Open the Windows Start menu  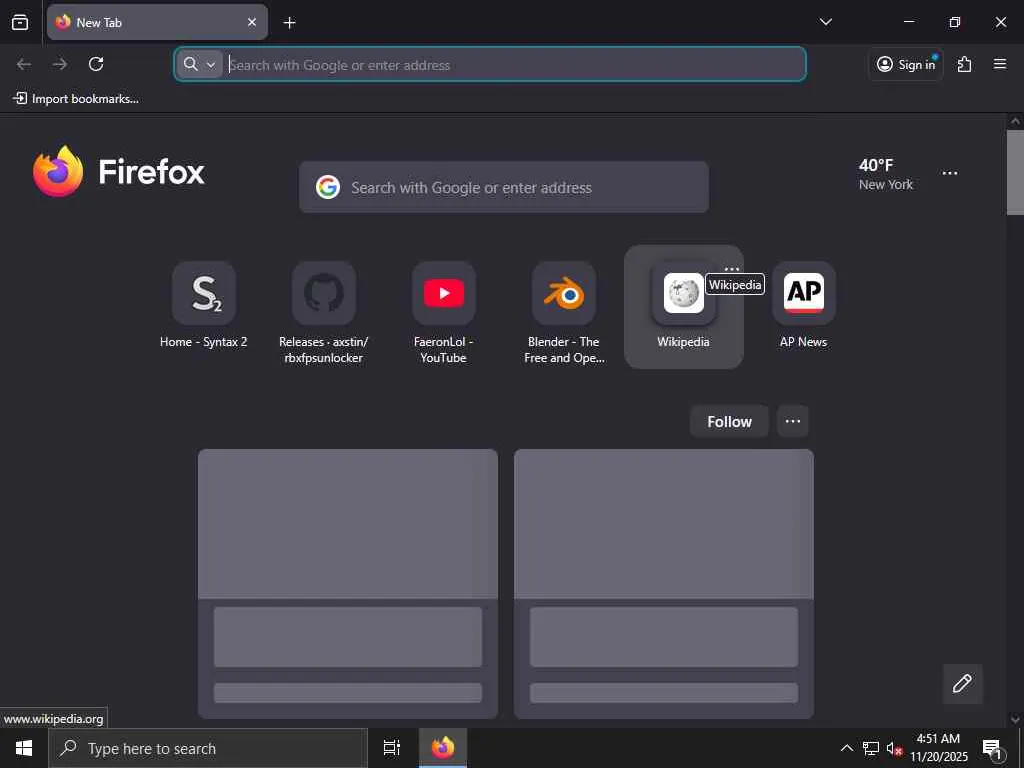(x=24, y=748)
